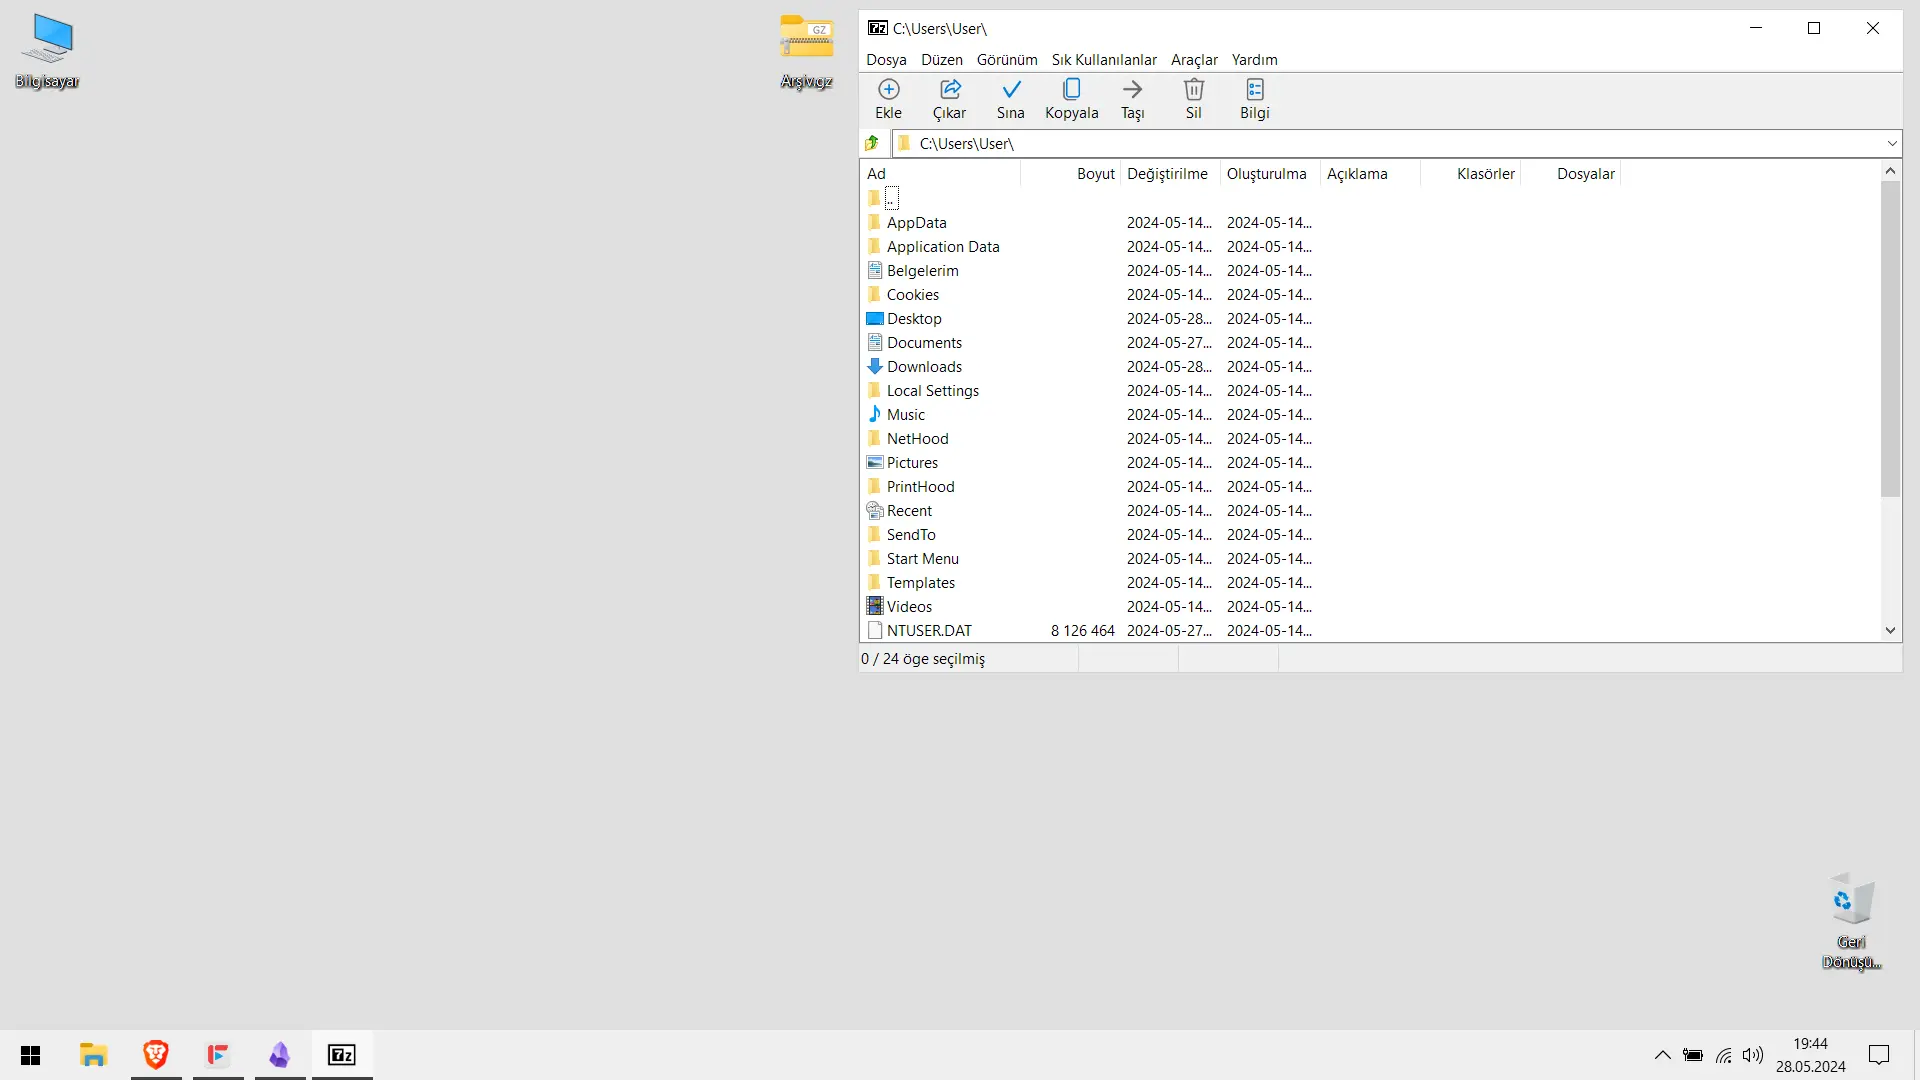
Task: Sort by the Boyut column header
Action: pos(1070,173)
